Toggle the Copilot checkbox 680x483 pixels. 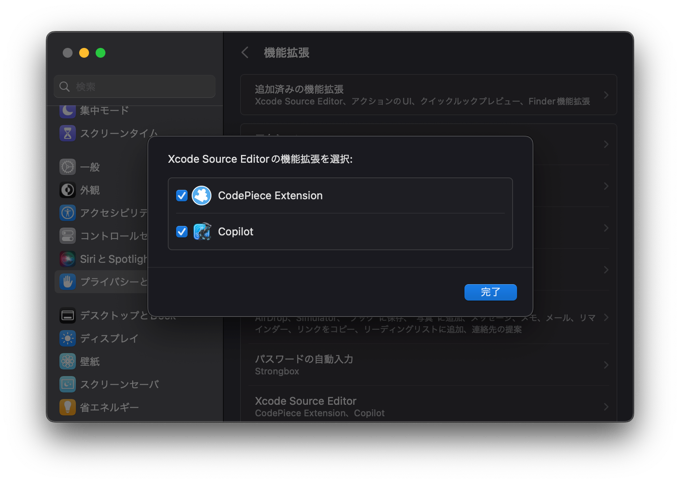pos(182,232)
